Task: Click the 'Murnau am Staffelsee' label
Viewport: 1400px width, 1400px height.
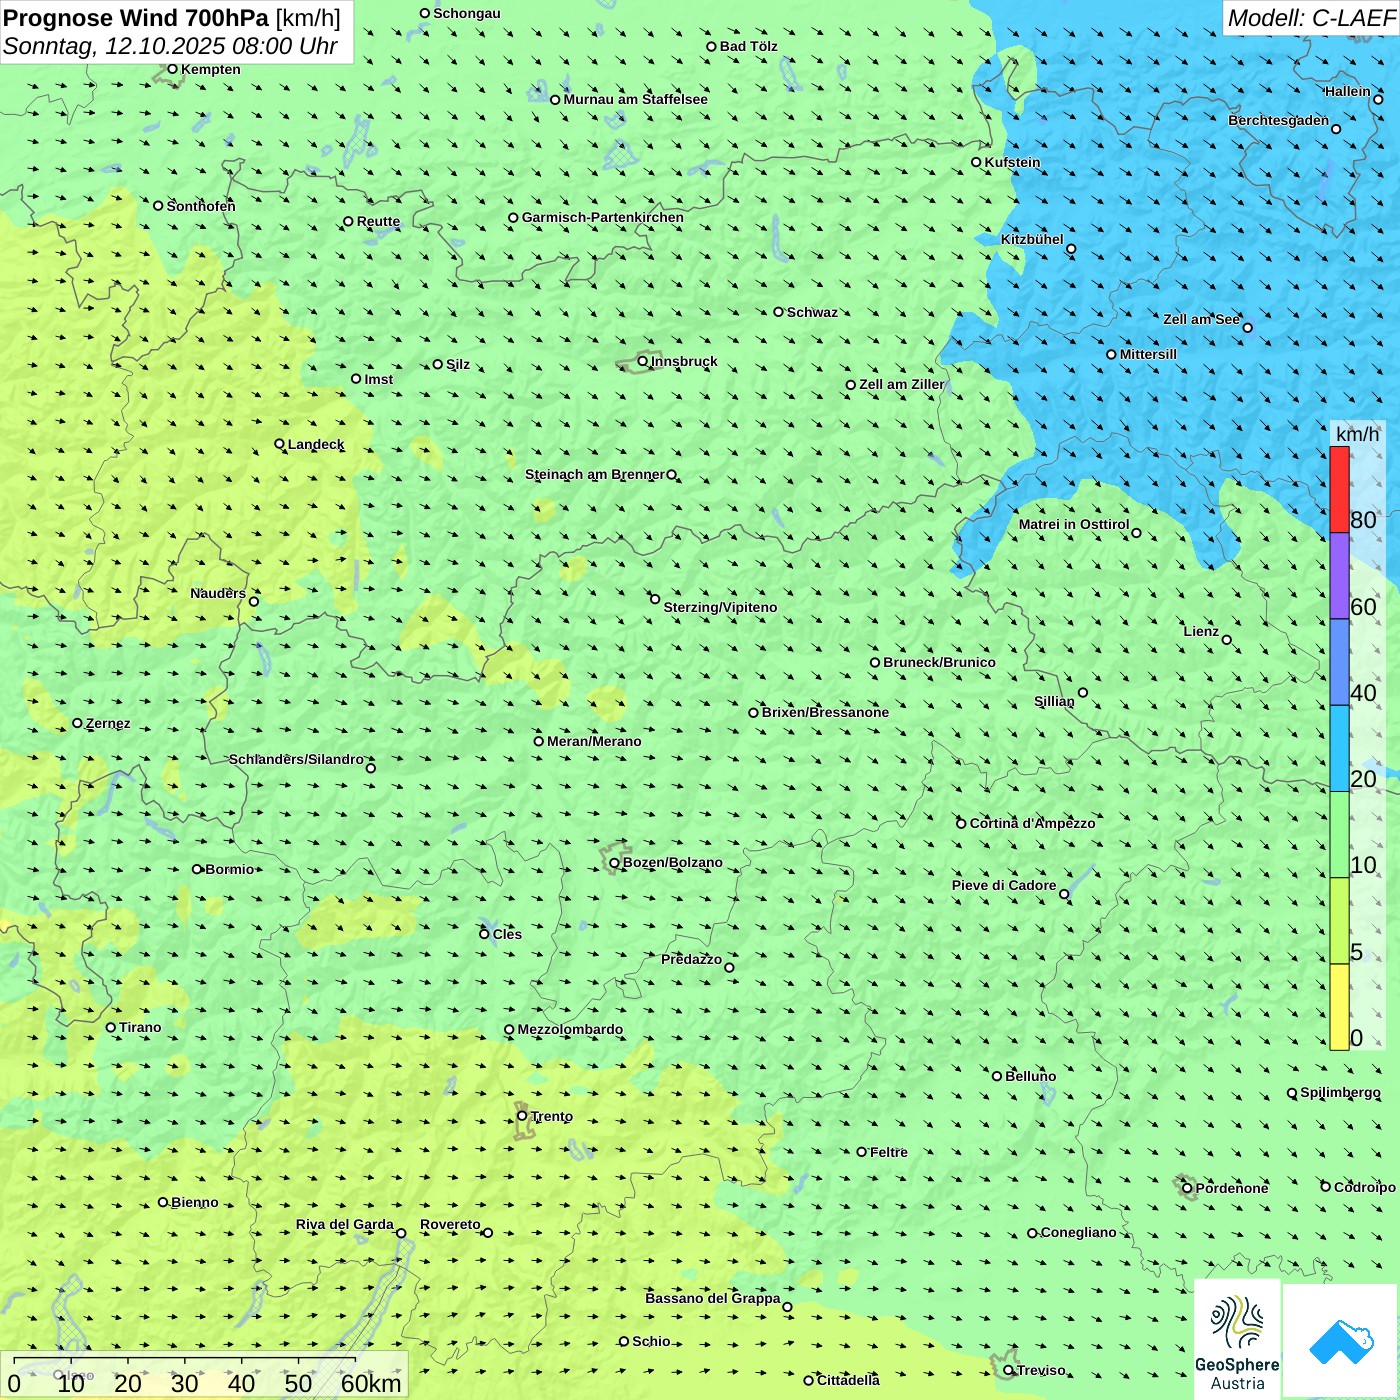Action: click(636, 99)
